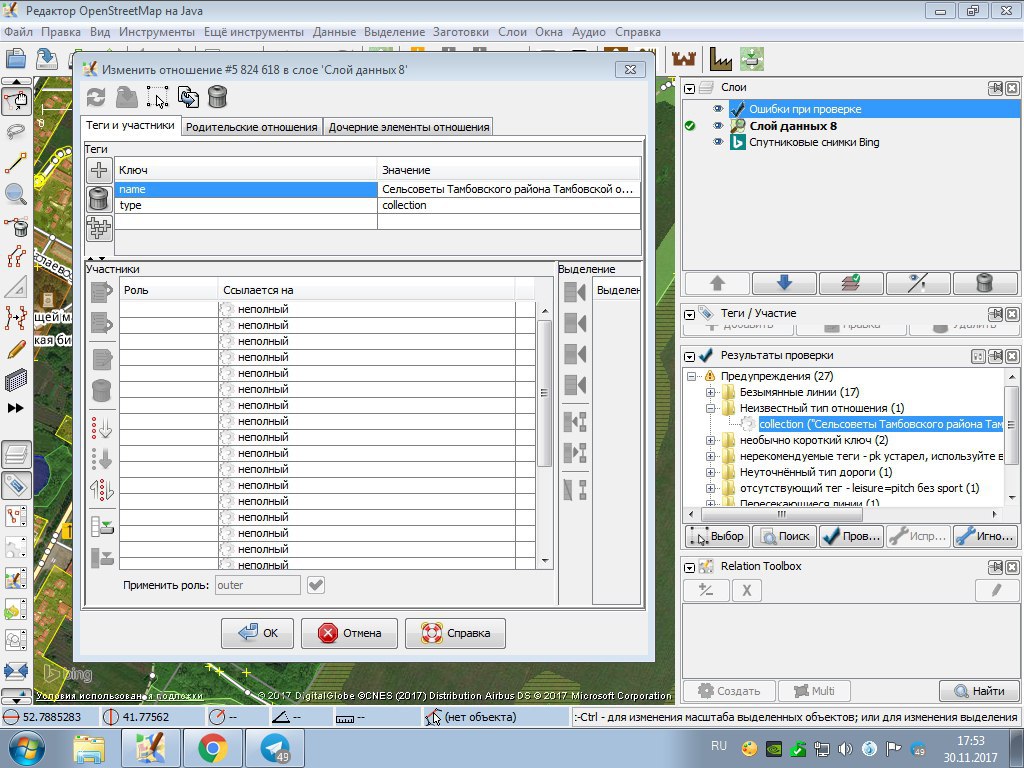Click the validation results vertical scrollbar

[1010, 424]
